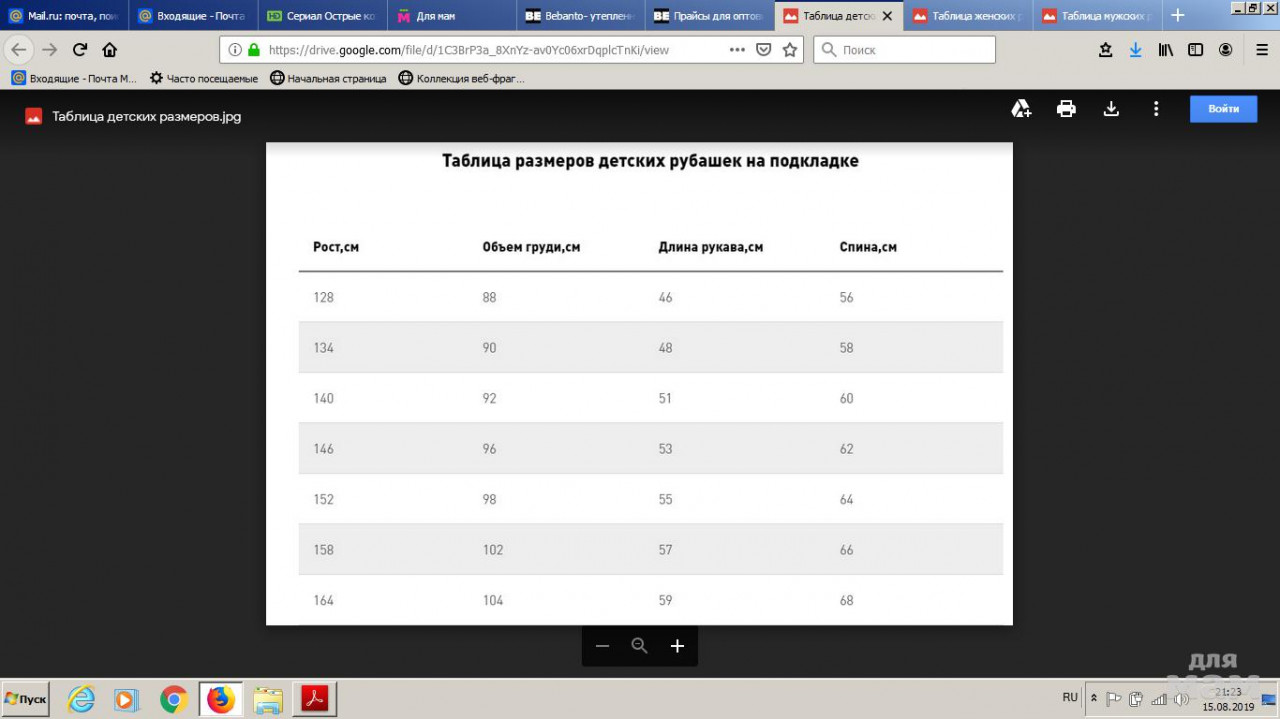Image resolution: width=1280 pixels, height=719 pixels.
Task: Download the file with the viewer's download icon
Action: 1111,109
